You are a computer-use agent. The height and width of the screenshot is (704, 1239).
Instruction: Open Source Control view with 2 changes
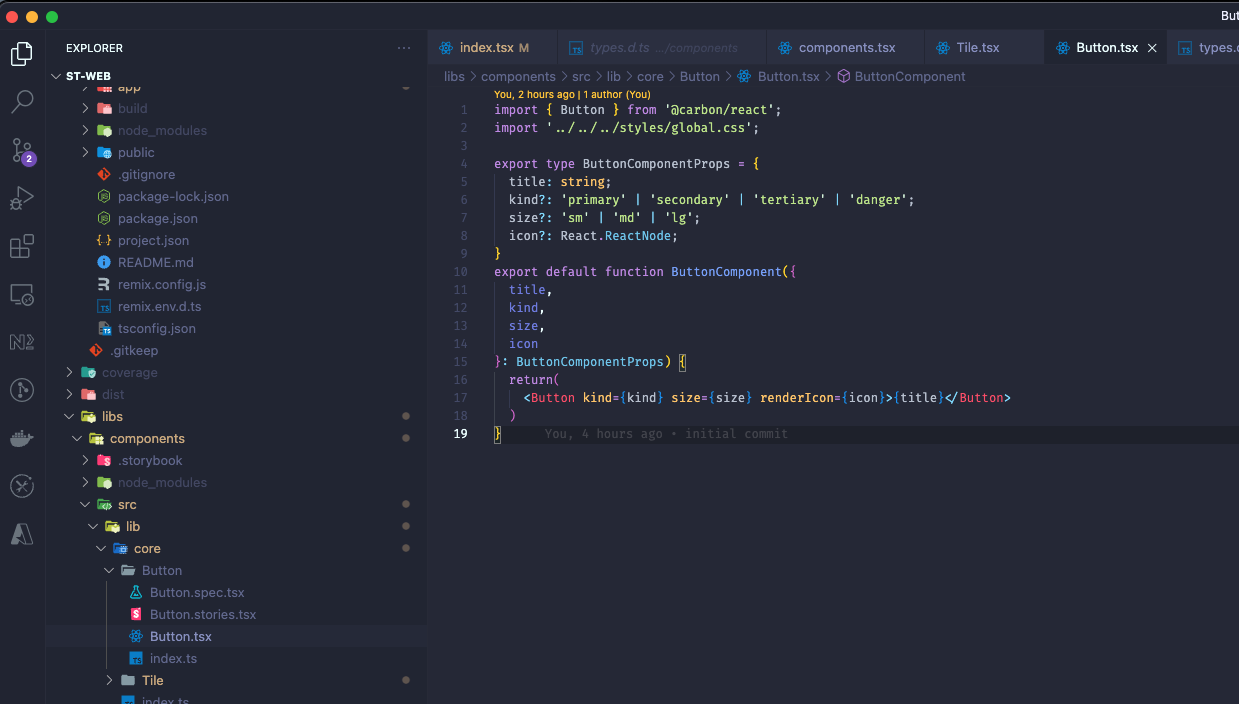(22, 151)
